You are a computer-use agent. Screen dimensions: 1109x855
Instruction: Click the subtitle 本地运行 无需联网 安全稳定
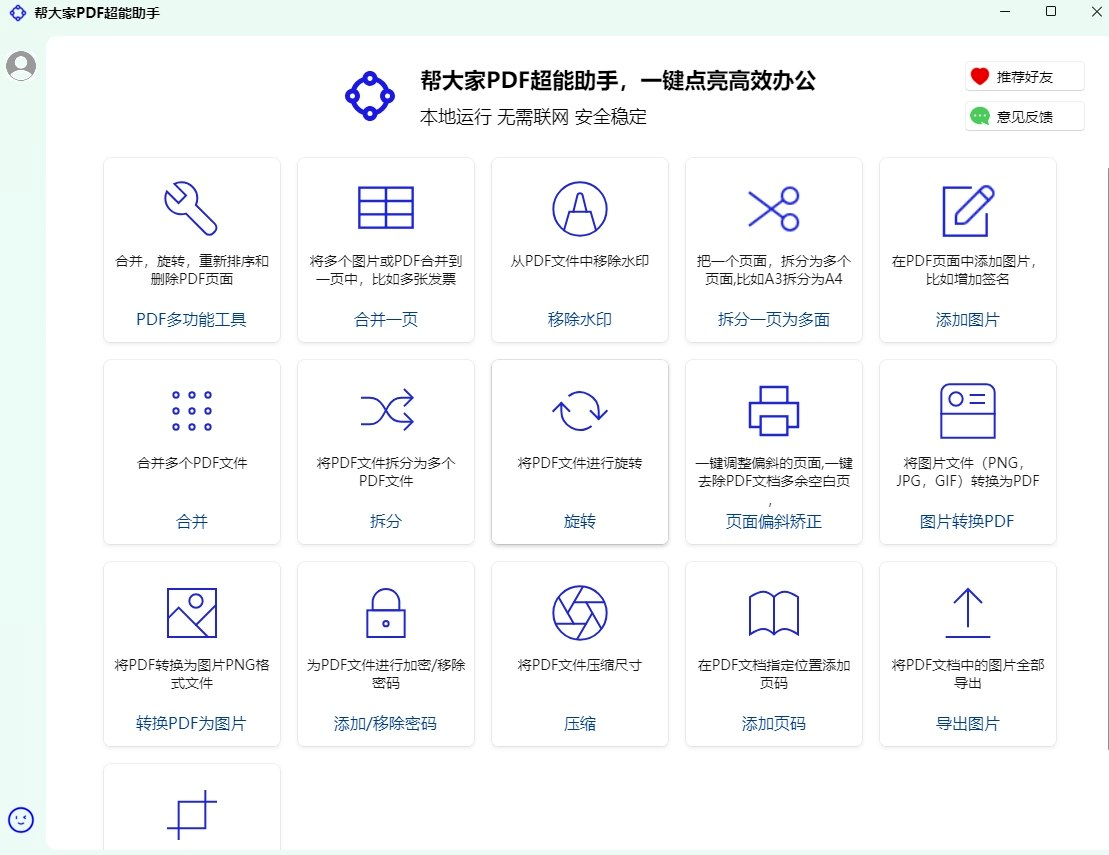[533, 117]
